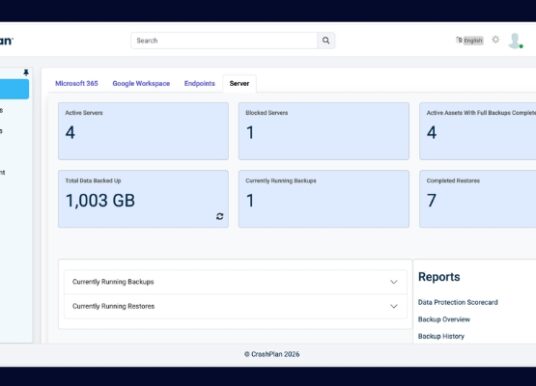Screen dimensions: 536x386
Task: Click the Reports heading
Action: [x=439, y=277]
